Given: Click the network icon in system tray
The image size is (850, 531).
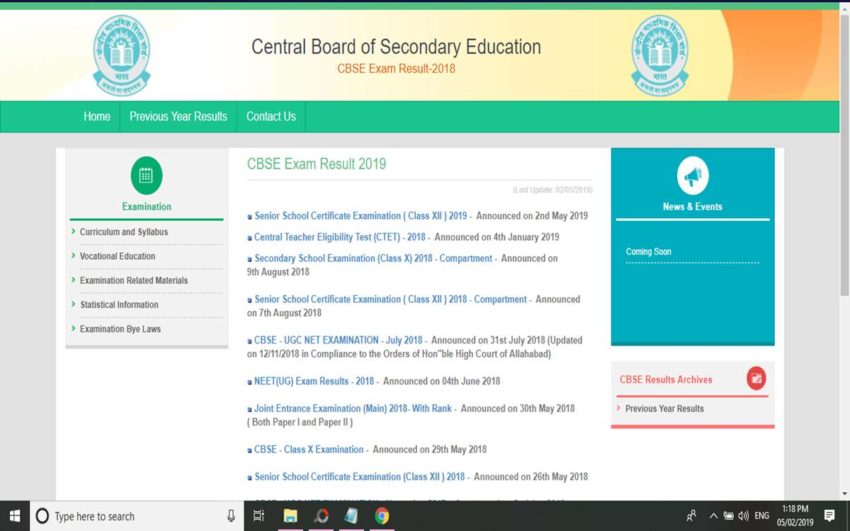Looking at the screenshot, I should (729, 516).
